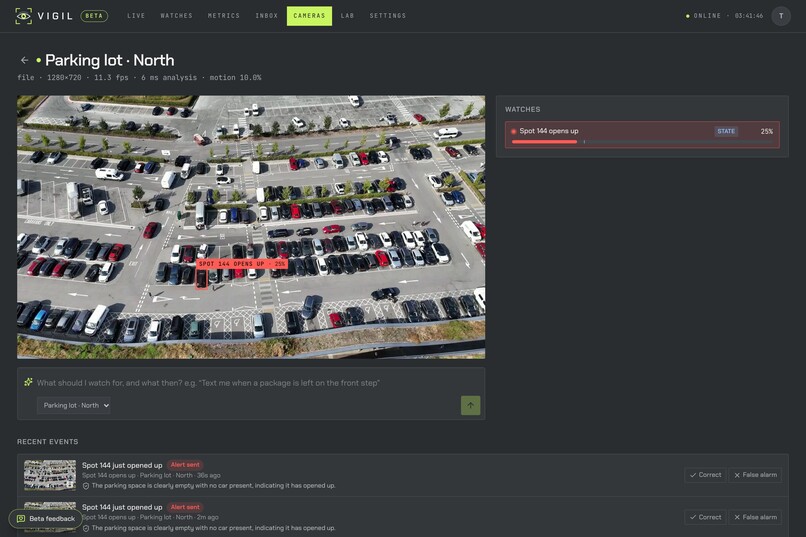Screen dimensions: 806x537
Task: Click the Online status indicator
Action: tap(704, 16)
